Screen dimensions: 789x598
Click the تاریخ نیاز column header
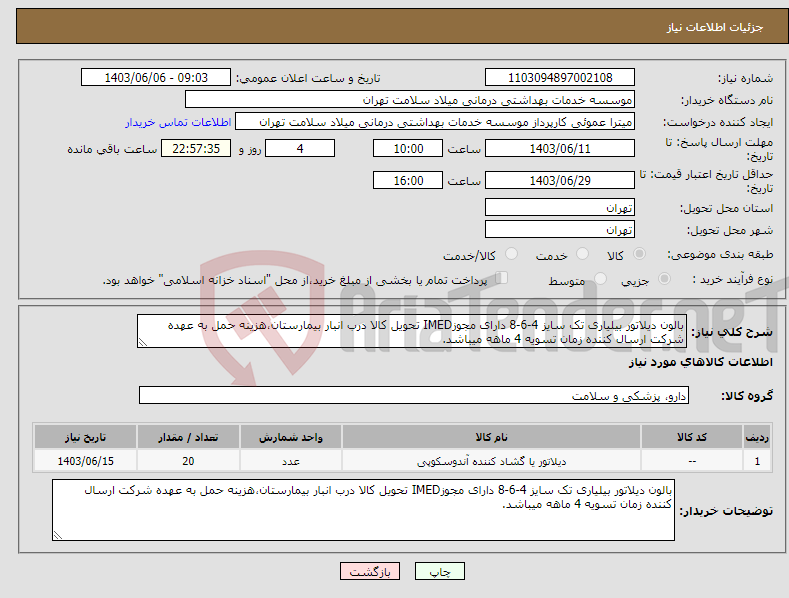[86, 437]
